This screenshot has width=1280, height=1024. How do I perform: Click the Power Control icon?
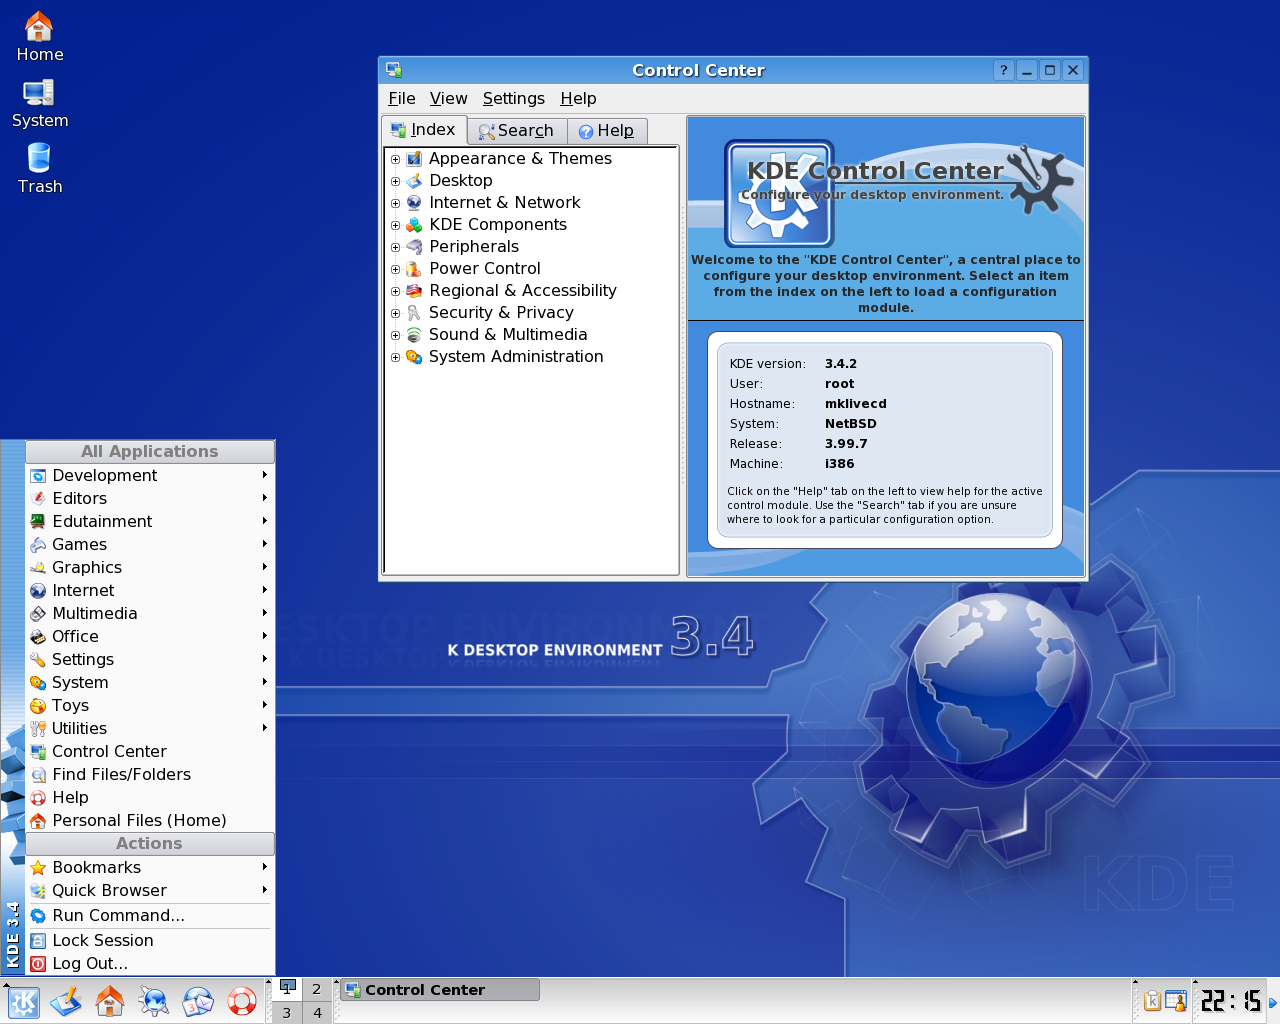point(414,268)
